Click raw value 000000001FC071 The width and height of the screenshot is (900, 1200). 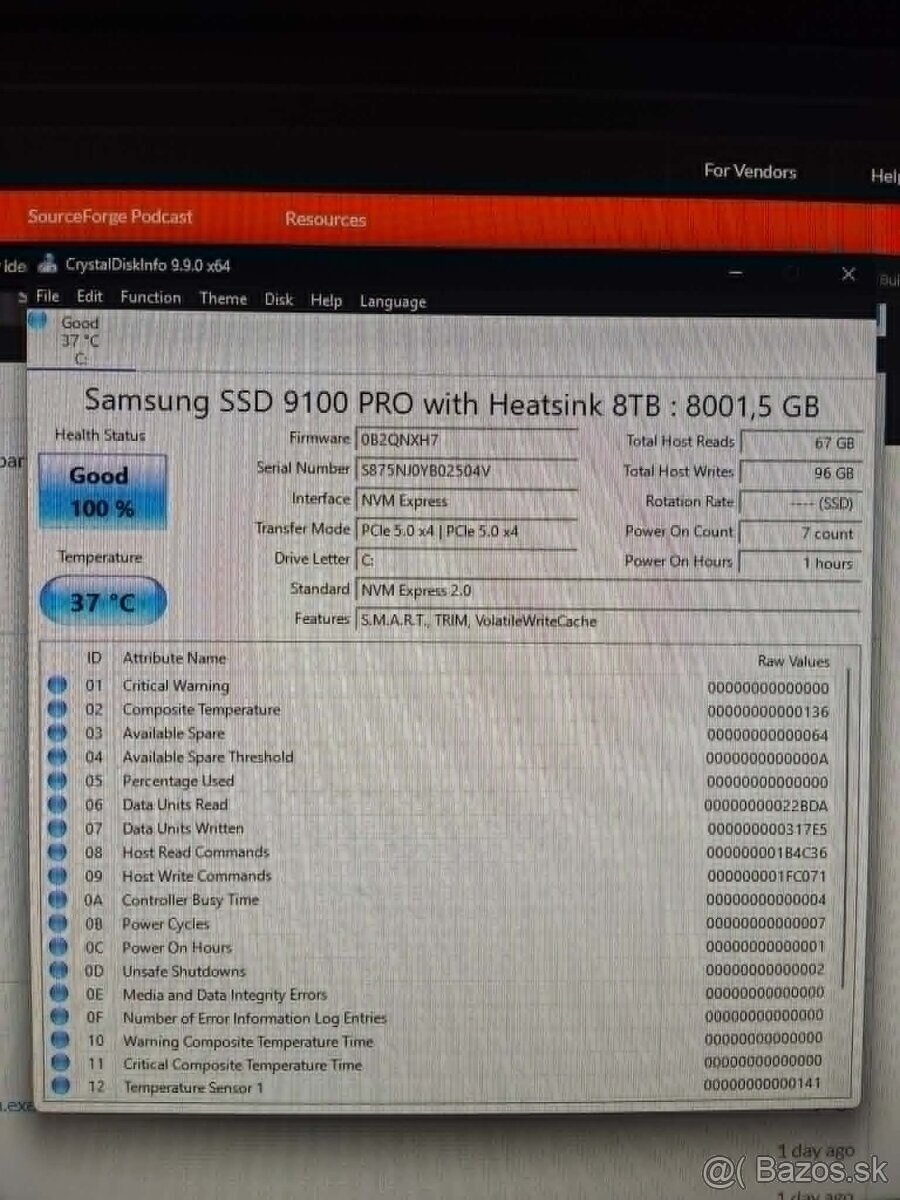tap(767, 877)
